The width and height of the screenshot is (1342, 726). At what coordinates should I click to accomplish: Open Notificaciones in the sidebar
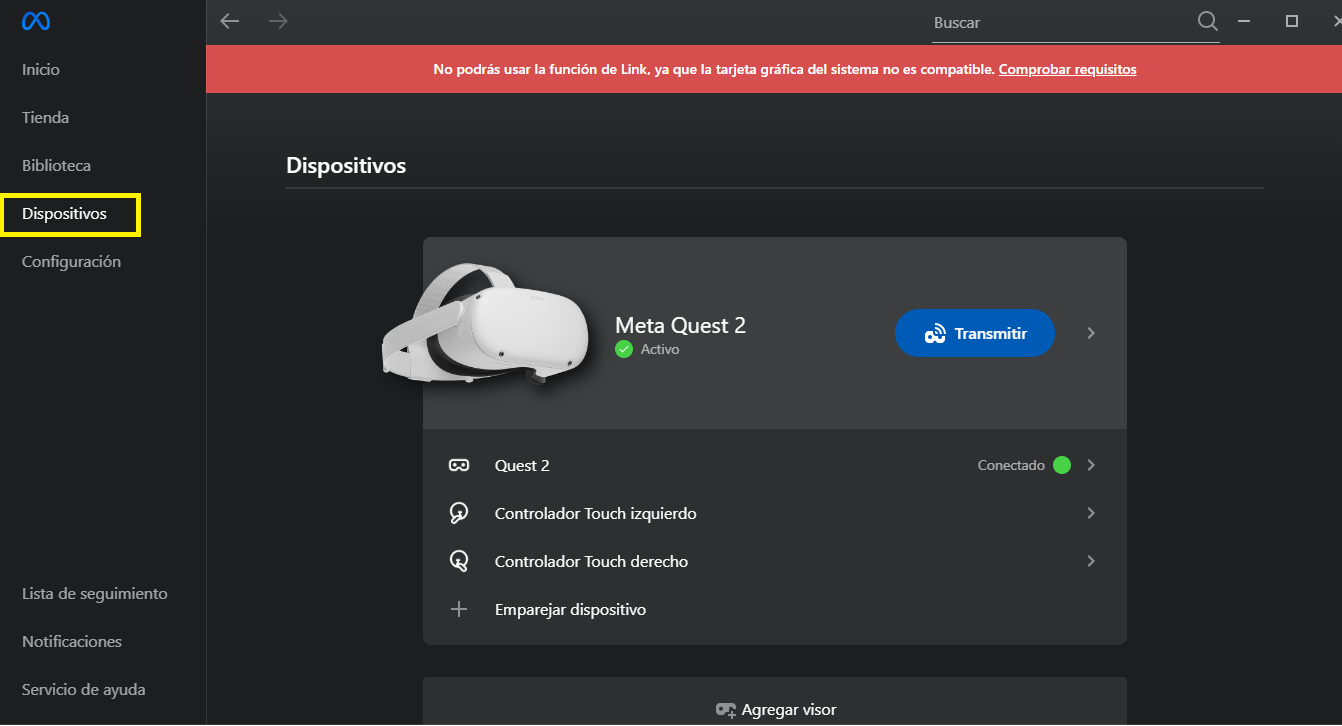pyautogui.click(x=72, y=642)
